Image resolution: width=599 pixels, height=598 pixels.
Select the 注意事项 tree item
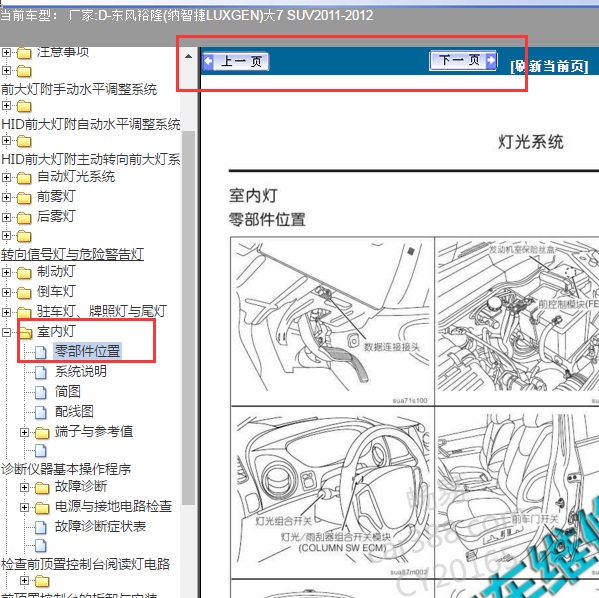pyautogui.click(x=63, y=52)
